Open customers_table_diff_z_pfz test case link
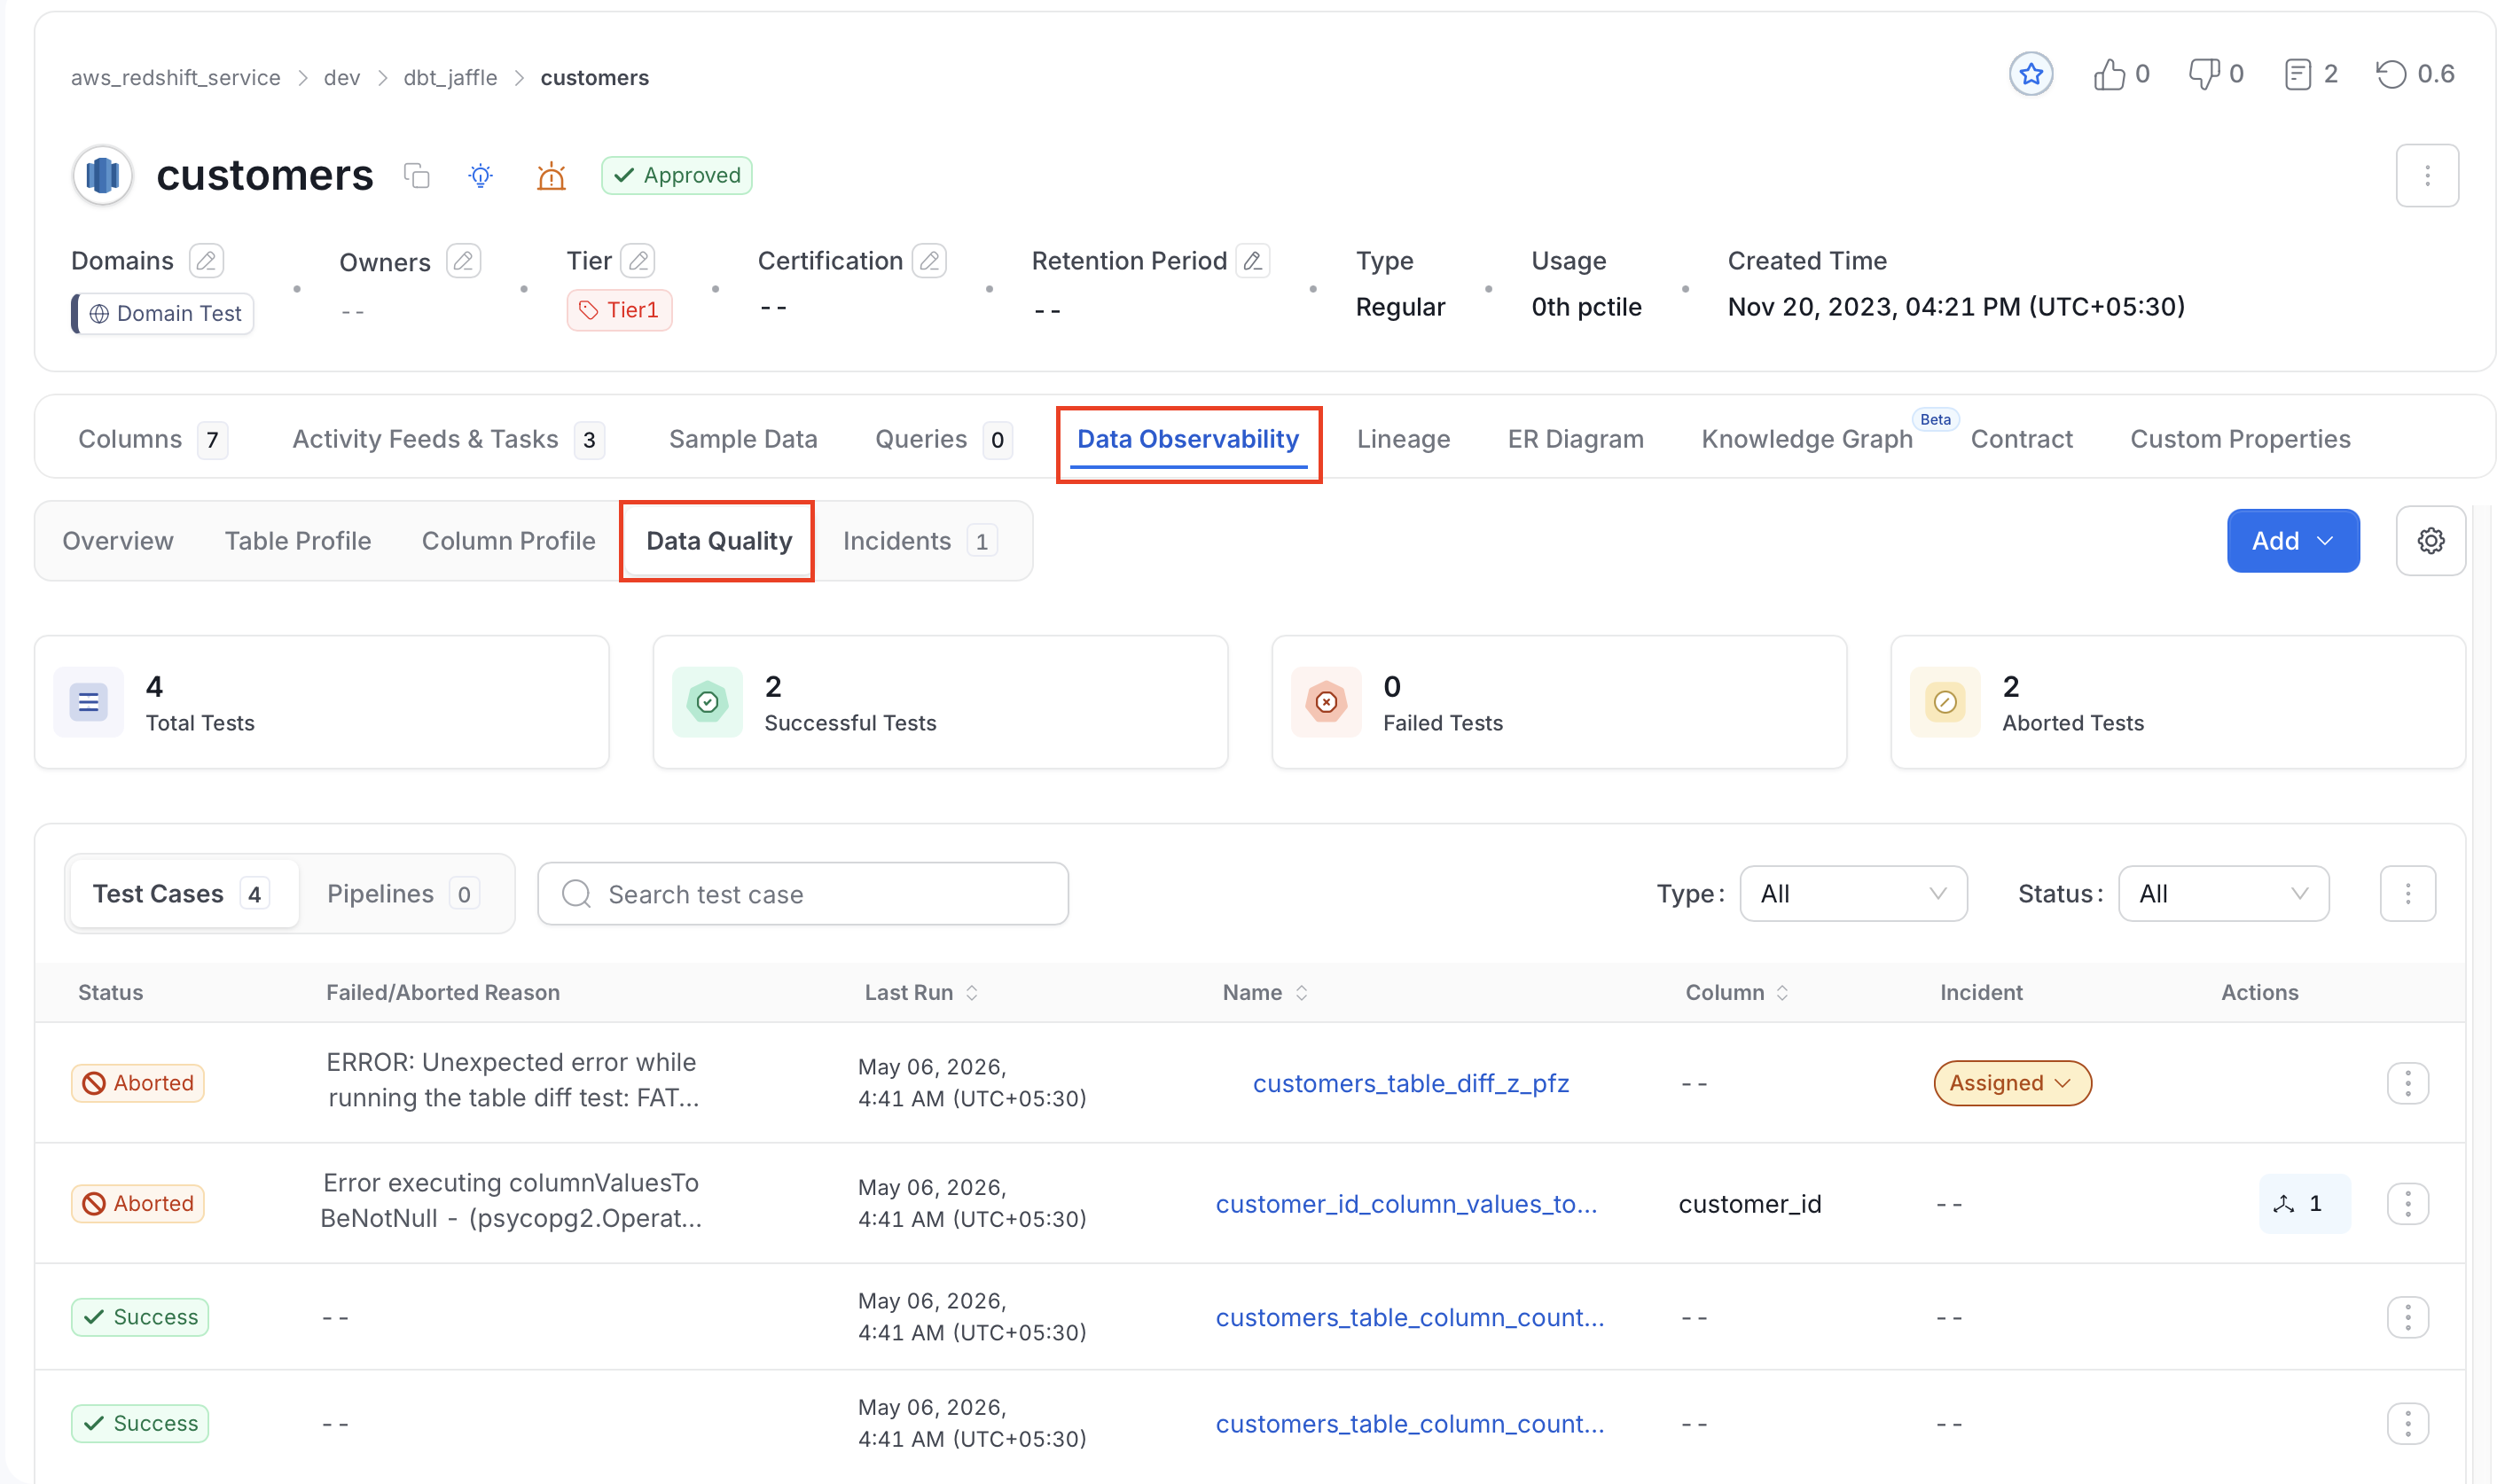The width and height of the screenshot is (2497, 1484). coord(1410,1083)
